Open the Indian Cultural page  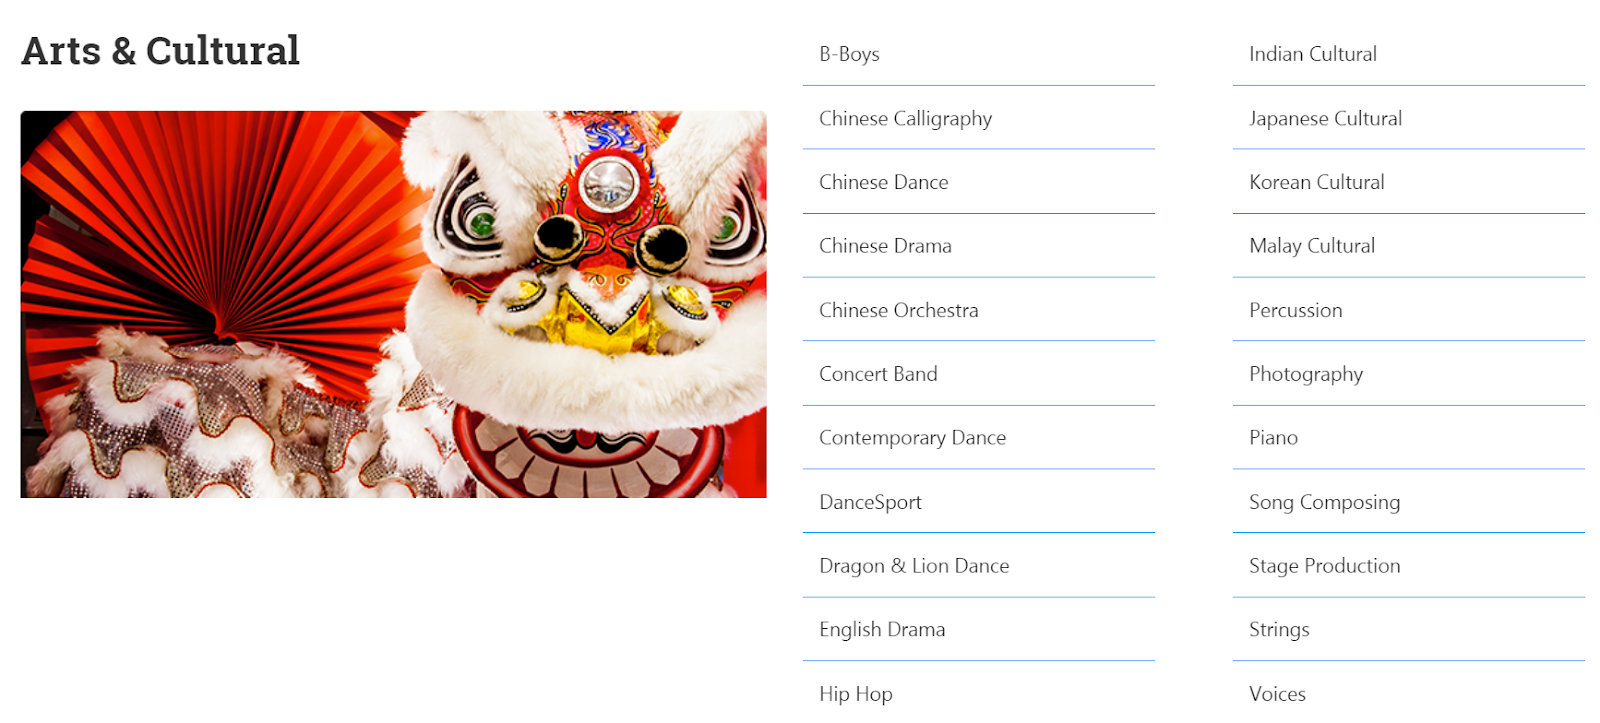1312,54
